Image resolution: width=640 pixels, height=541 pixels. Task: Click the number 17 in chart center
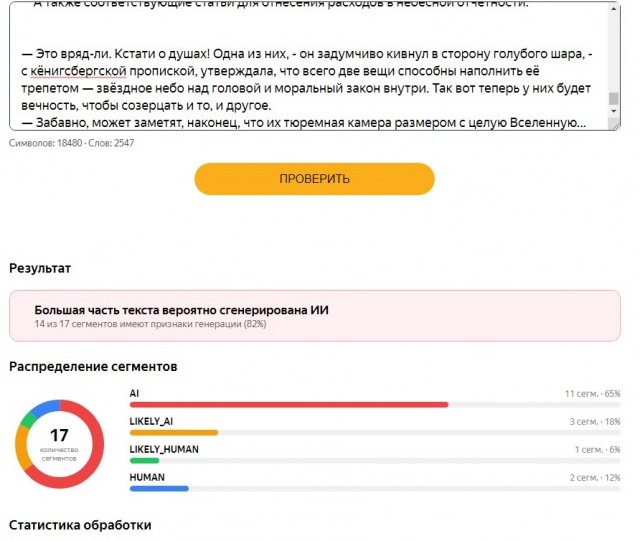[x=59, y=435]
